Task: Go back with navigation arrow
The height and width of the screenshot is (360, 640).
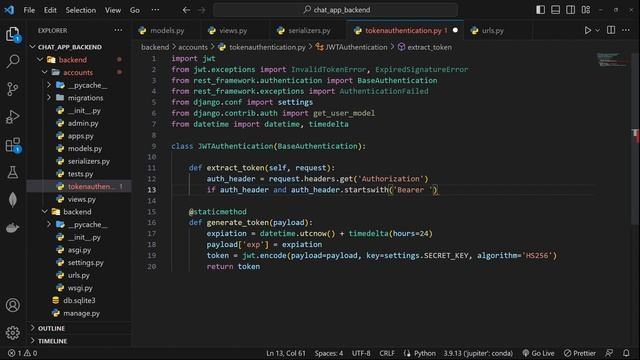Action: pos(186,10)
